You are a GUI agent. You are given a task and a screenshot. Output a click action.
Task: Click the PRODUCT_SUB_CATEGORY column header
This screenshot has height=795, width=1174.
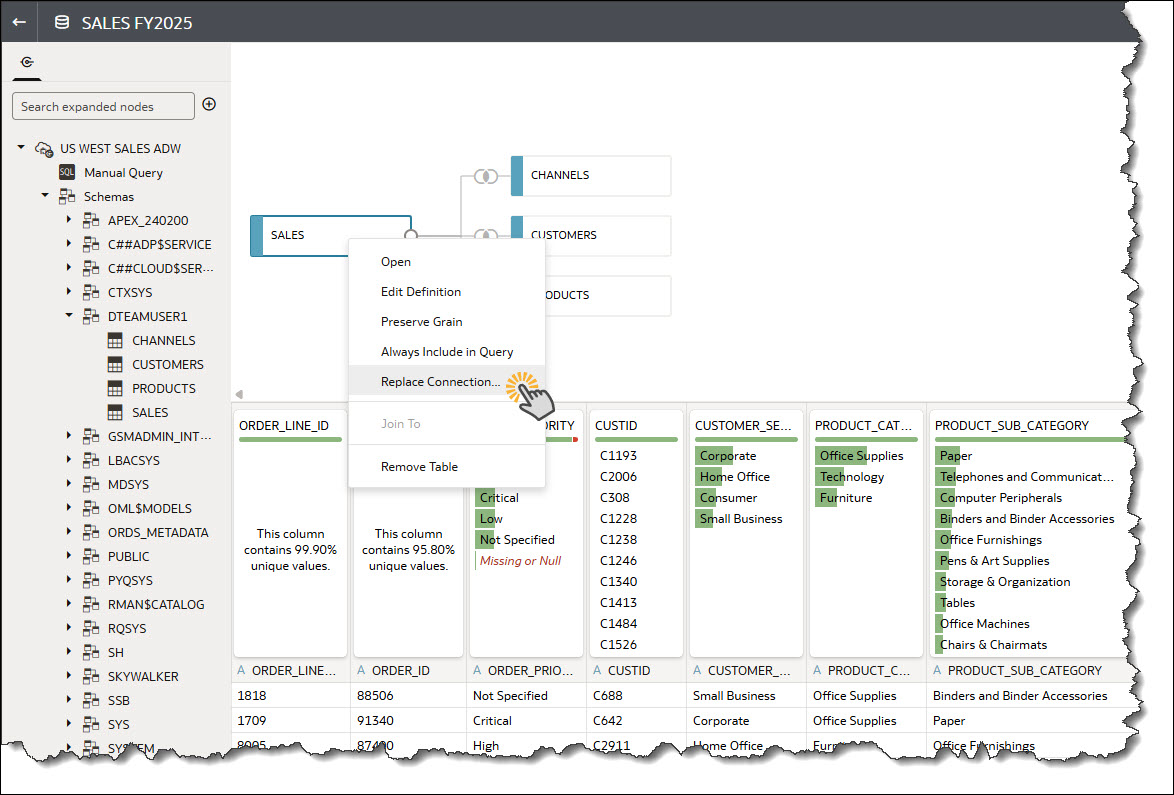[1012, 426]
